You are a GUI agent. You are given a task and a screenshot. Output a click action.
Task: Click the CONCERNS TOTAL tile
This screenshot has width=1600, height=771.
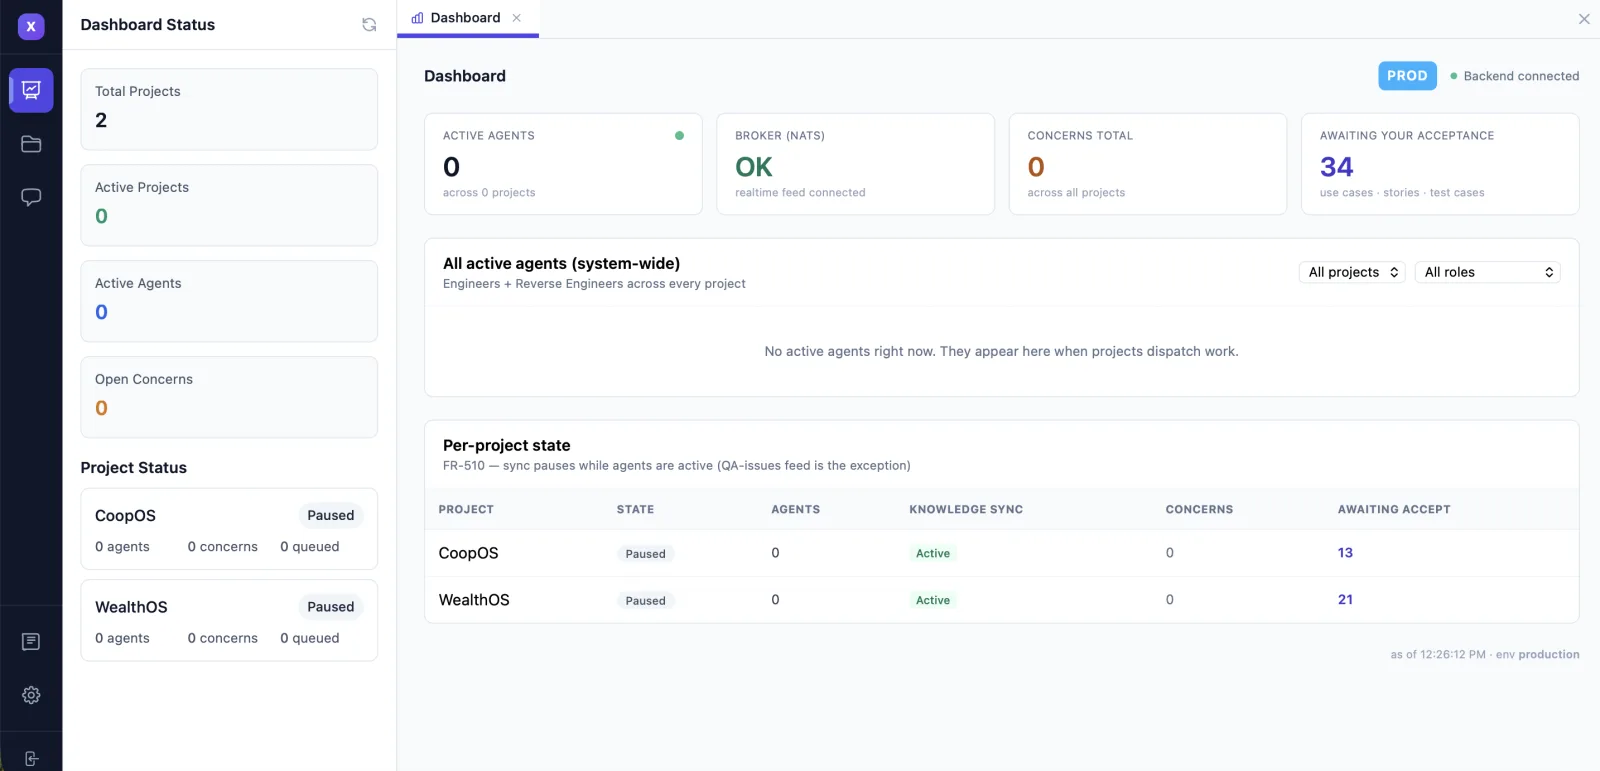click(1148, 164)
